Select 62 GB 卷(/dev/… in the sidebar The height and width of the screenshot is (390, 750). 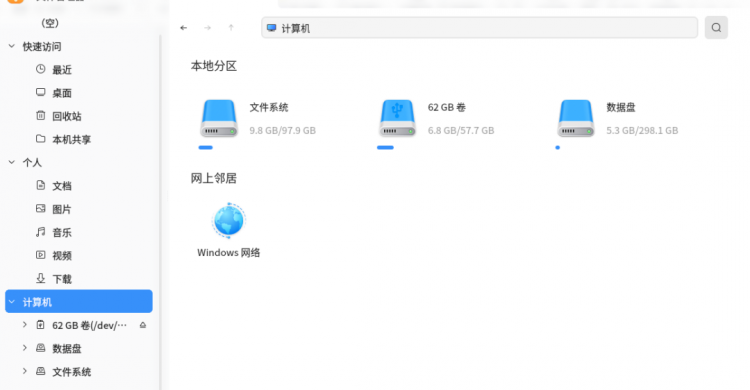pyautogui.click(x=89, y=325)
